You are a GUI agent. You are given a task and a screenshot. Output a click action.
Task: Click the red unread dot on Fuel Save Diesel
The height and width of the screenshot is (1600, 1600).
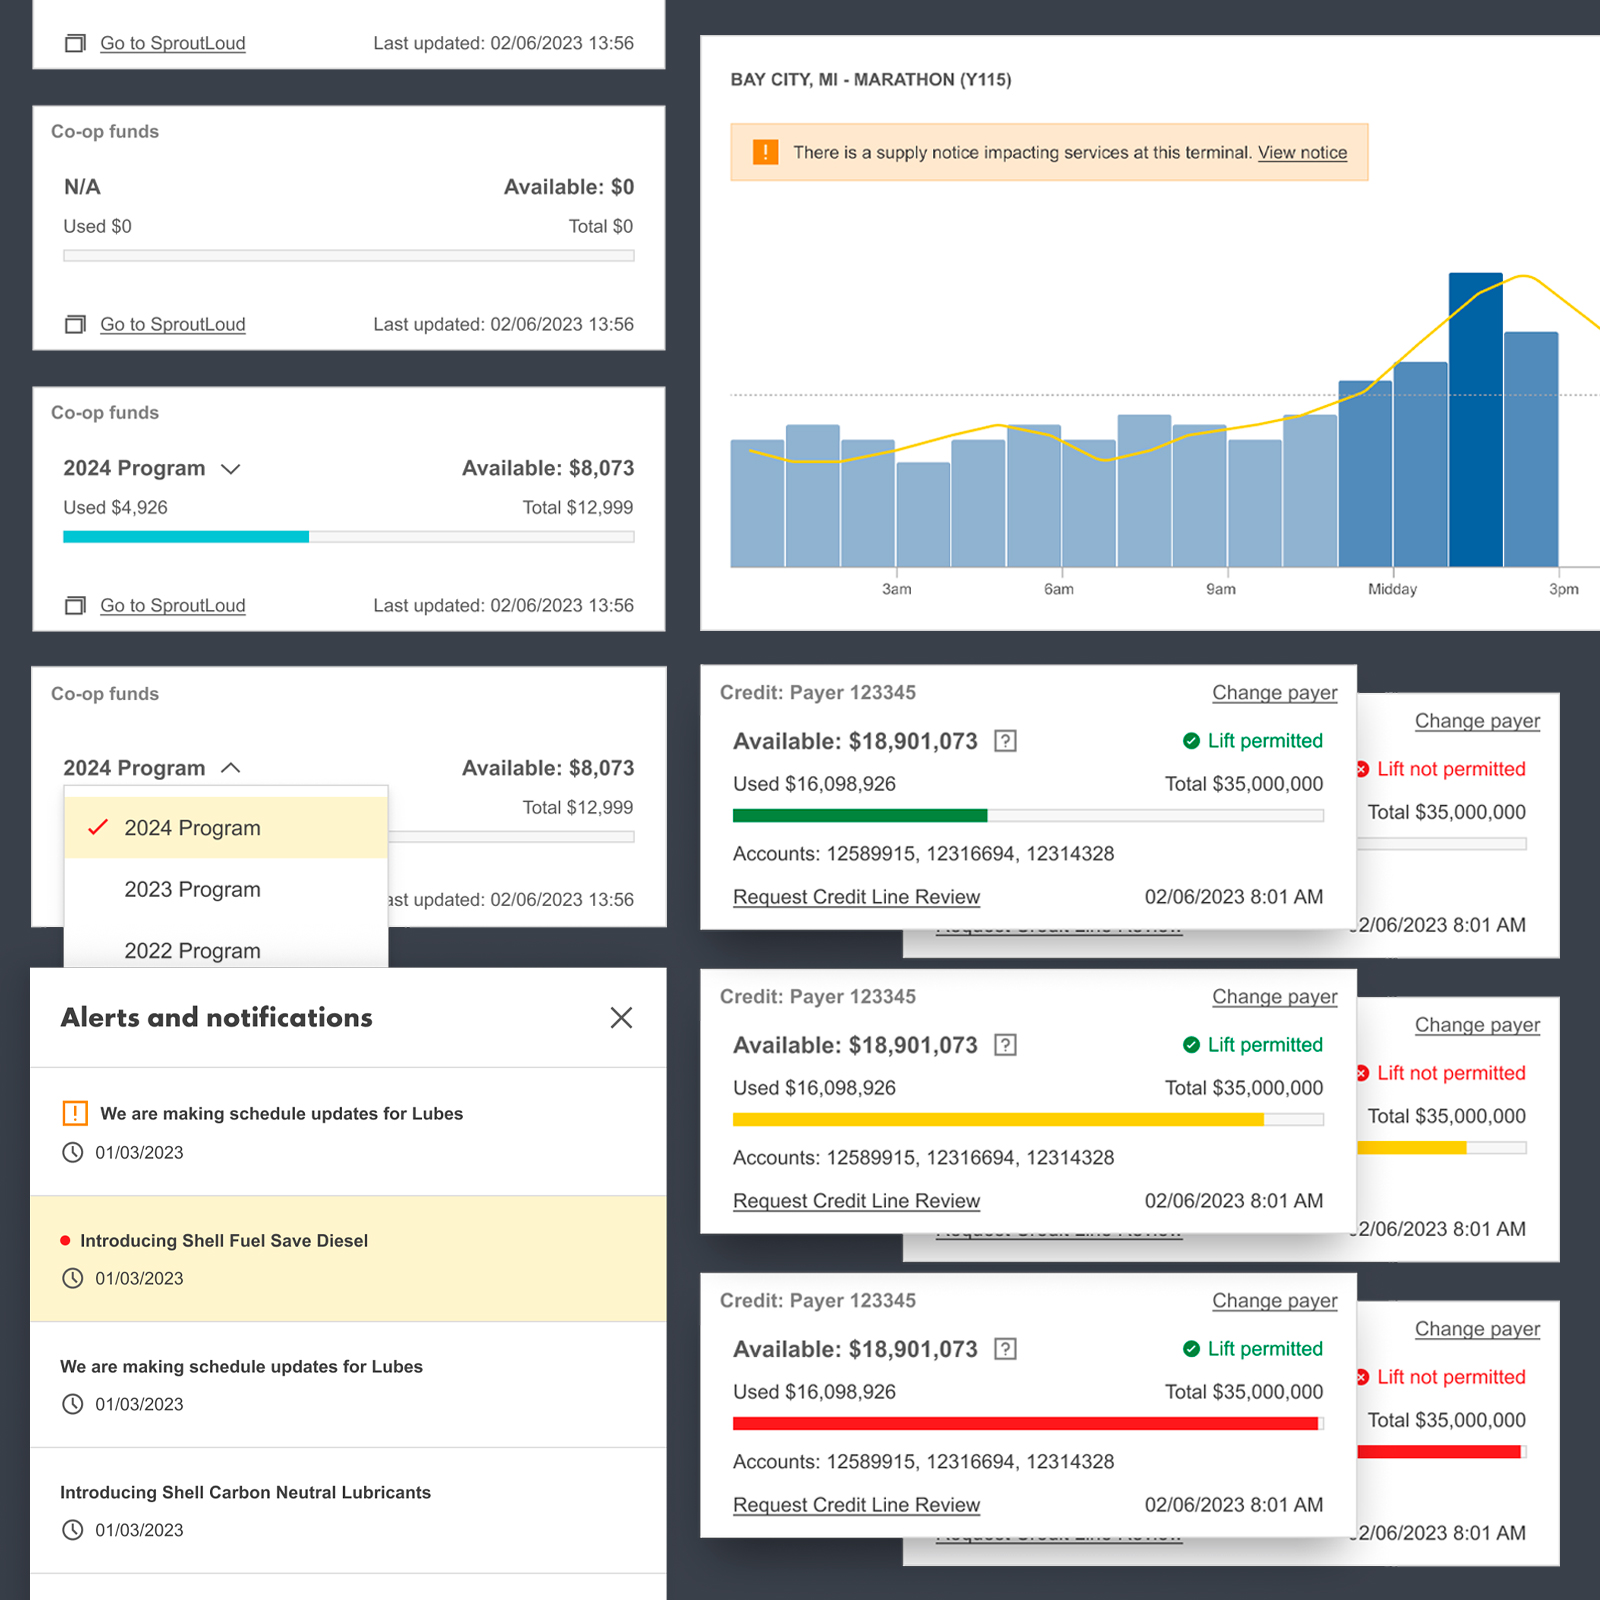tap(65, 1241)
